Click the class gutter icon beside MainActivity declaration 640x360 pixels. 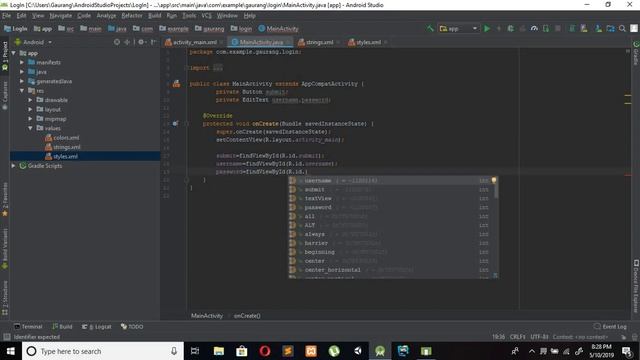(176, 84)
